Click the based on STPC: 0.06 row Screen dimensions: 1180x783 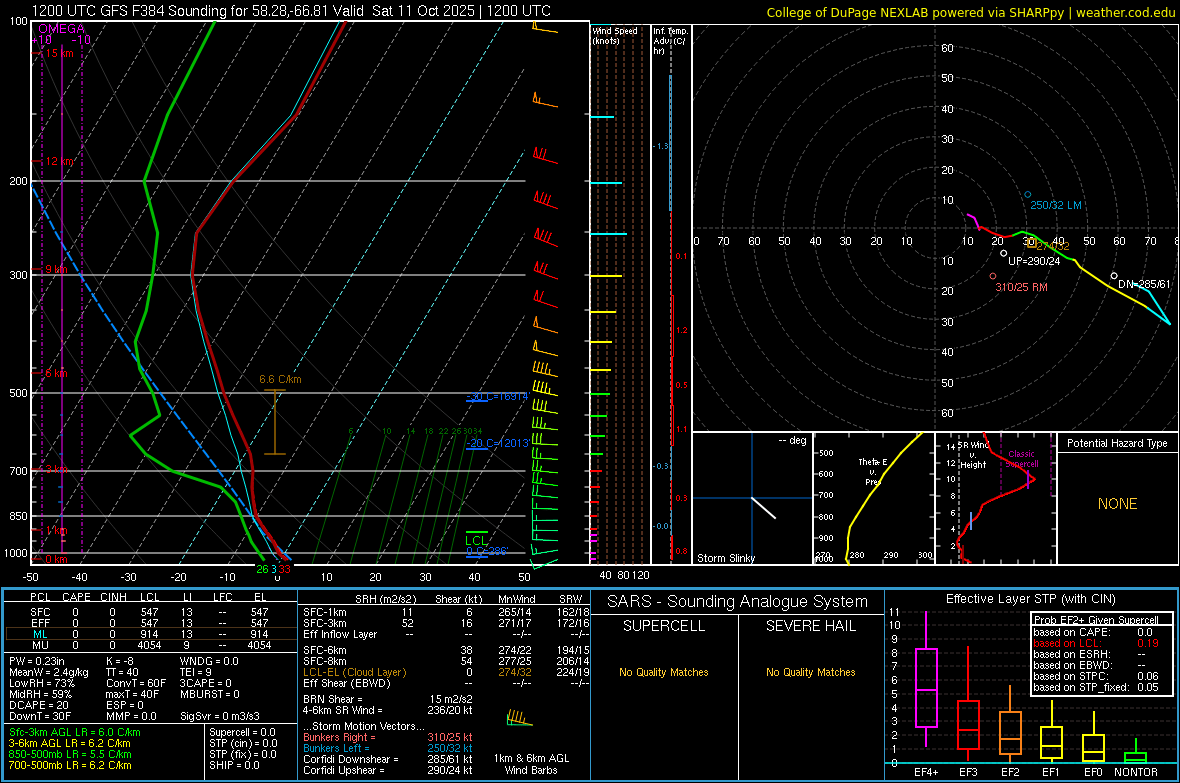1096,676
